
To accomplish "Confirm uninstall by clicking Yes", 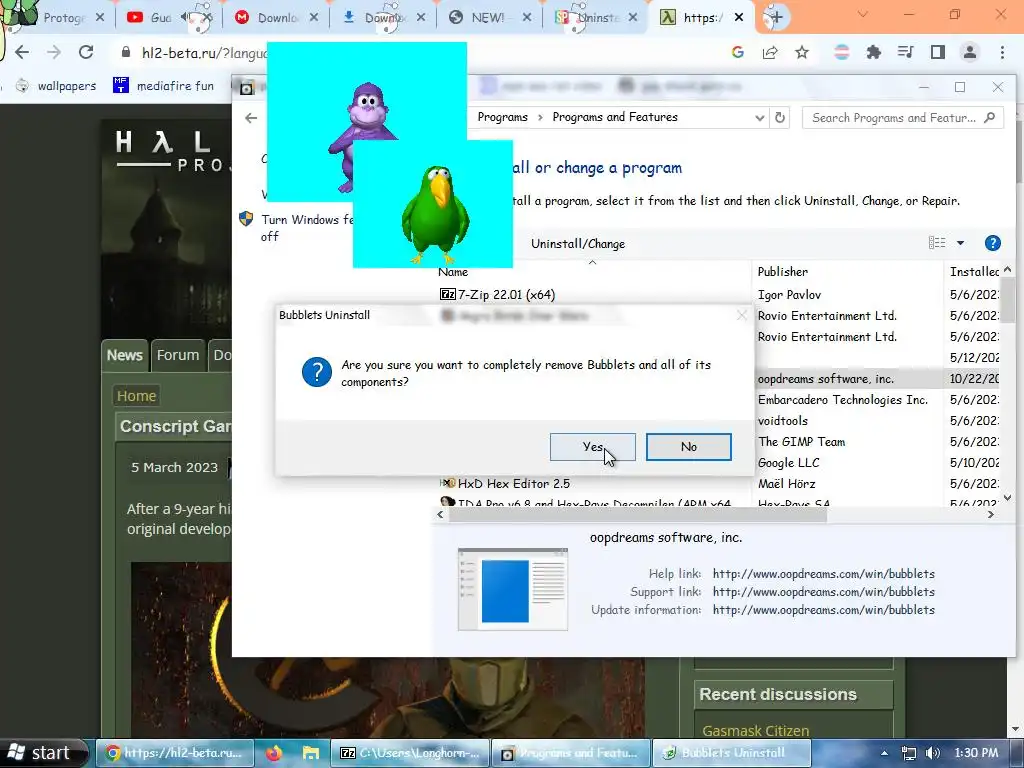I will tap(592, 447).
